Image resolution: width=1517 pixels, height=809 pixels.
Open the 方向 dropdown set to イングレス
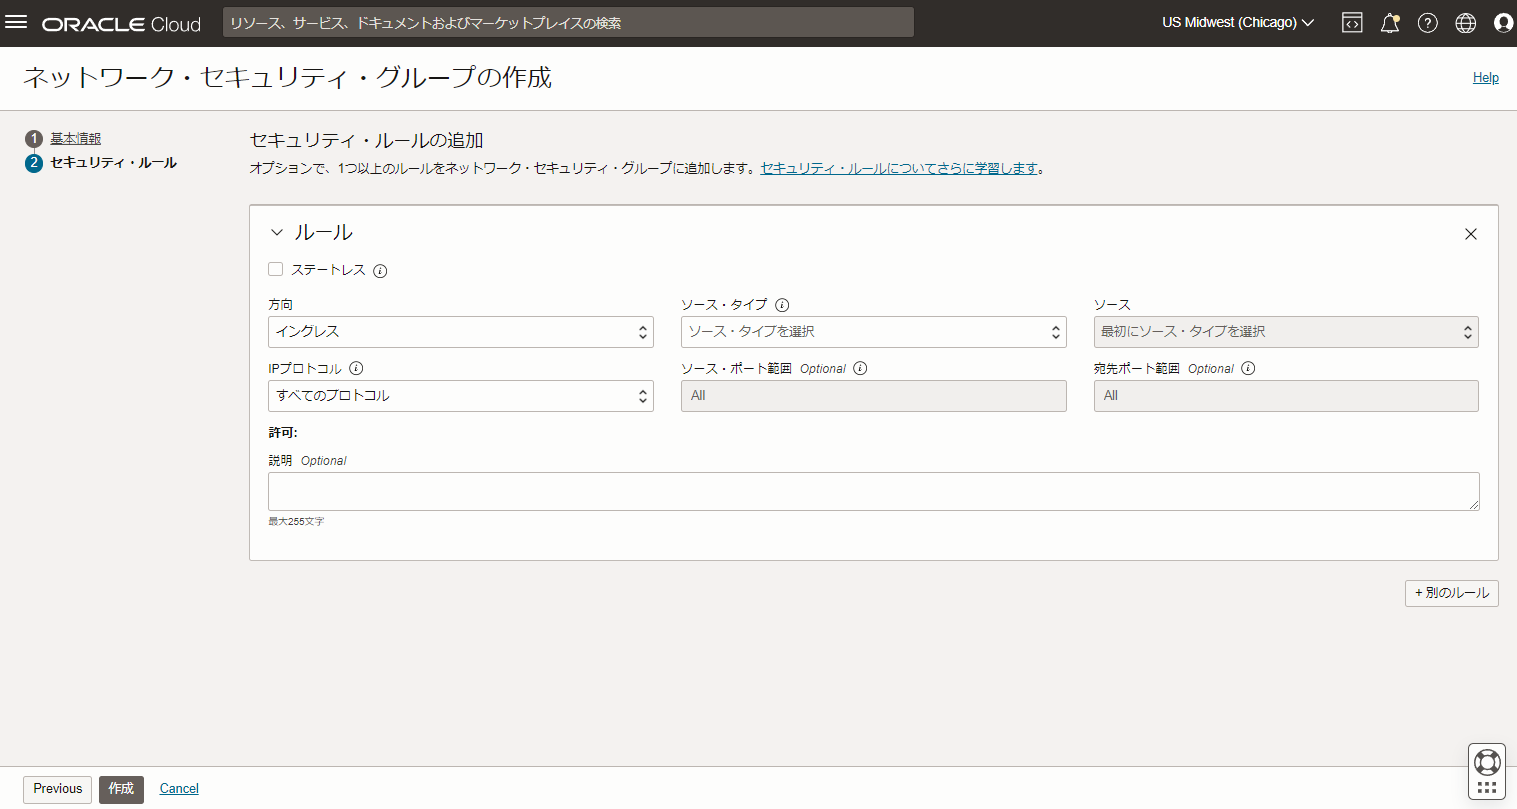461,332
